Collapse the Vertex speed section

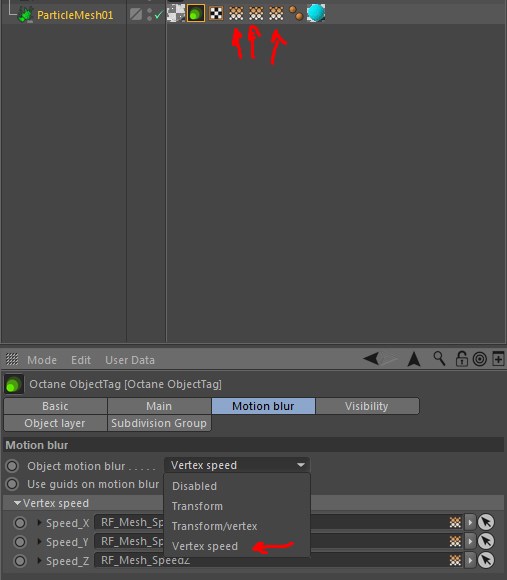(17, 503)
